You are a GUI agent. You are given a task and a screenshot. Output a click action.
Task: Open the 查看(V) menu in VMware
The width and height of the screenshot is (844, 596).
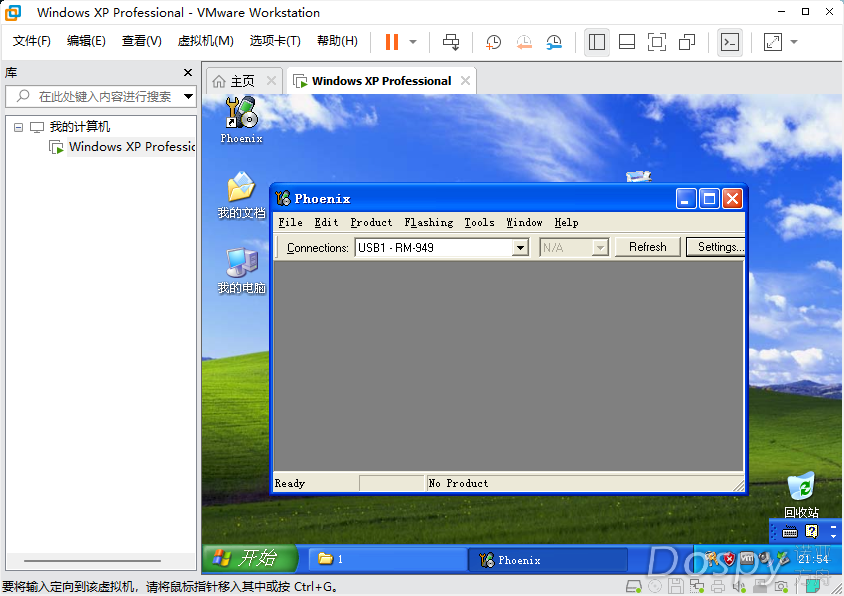click(x=142, y=41)
